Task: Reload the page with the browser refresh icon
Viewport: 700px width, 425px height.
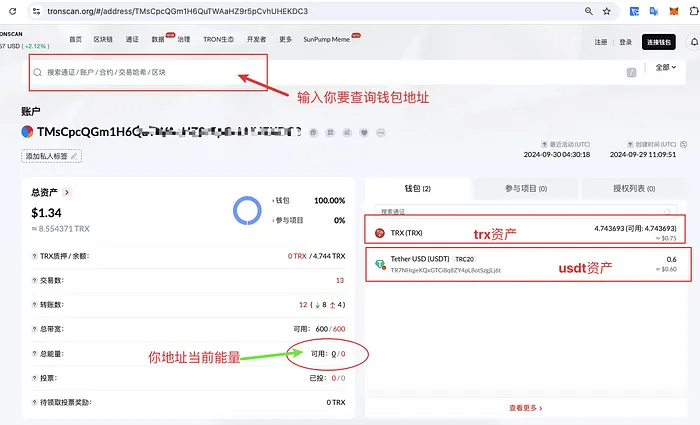Action: click(x=12, y=11)
